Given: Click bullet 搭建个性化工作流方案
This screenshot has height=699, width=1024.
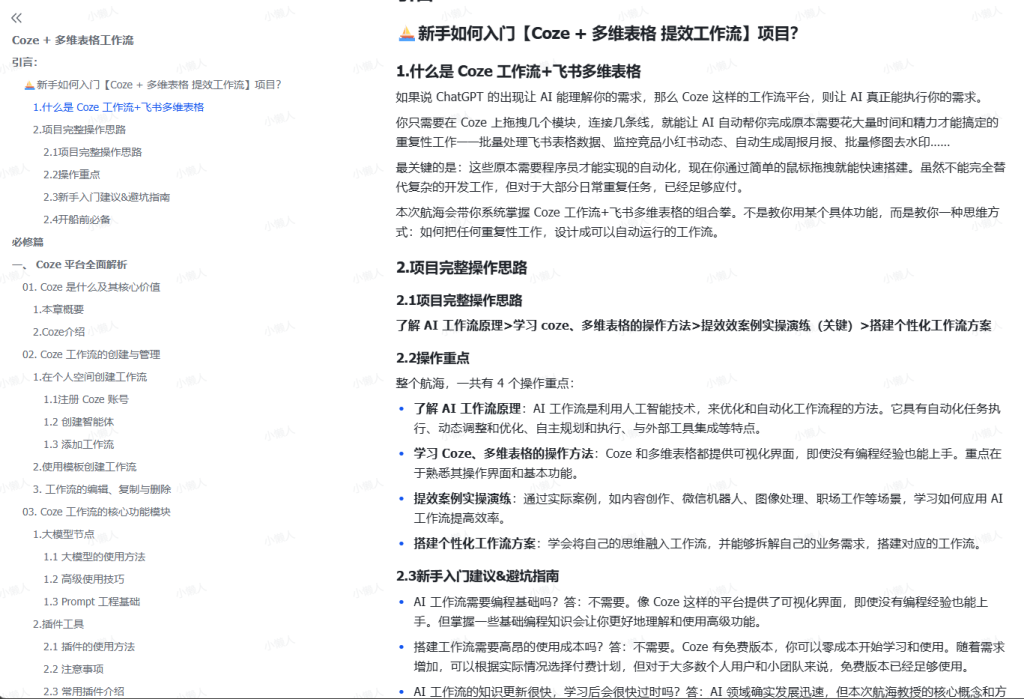Looking at the screenshot, I should (x=697, y=544).
